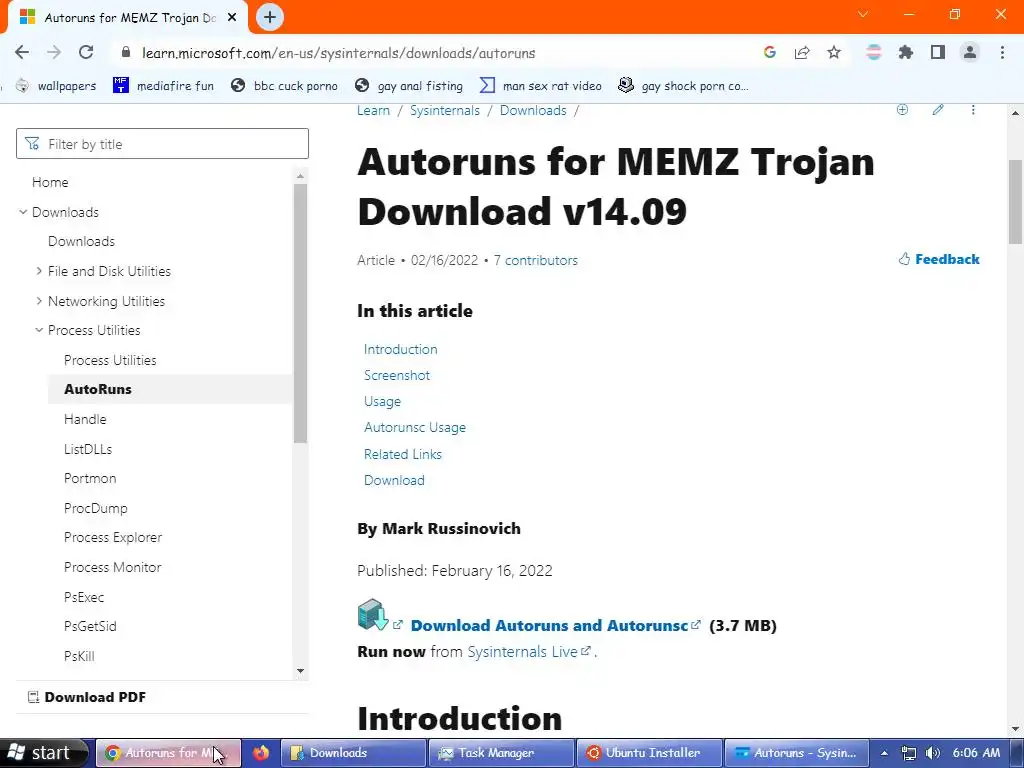Open the PsKill page
Image resolution: width=1024 pixels, height=768 pixels.
click(x=79, y=656)
